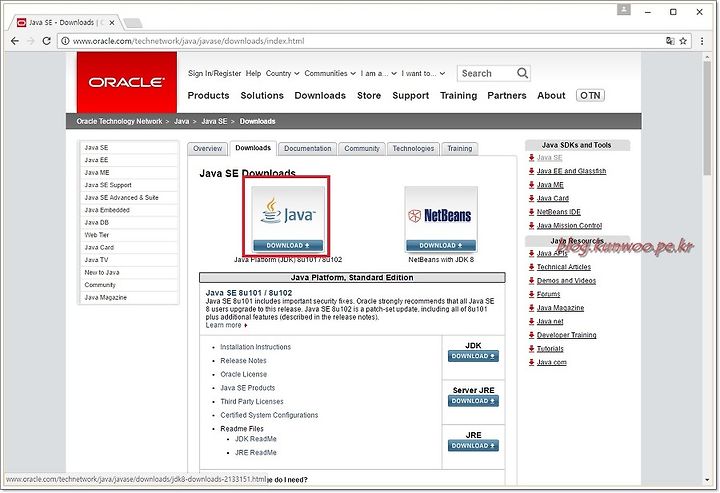This screenshot has height=493, width=720.
Task: Bookmark page with the star icon
Action: tap(683, 41)
